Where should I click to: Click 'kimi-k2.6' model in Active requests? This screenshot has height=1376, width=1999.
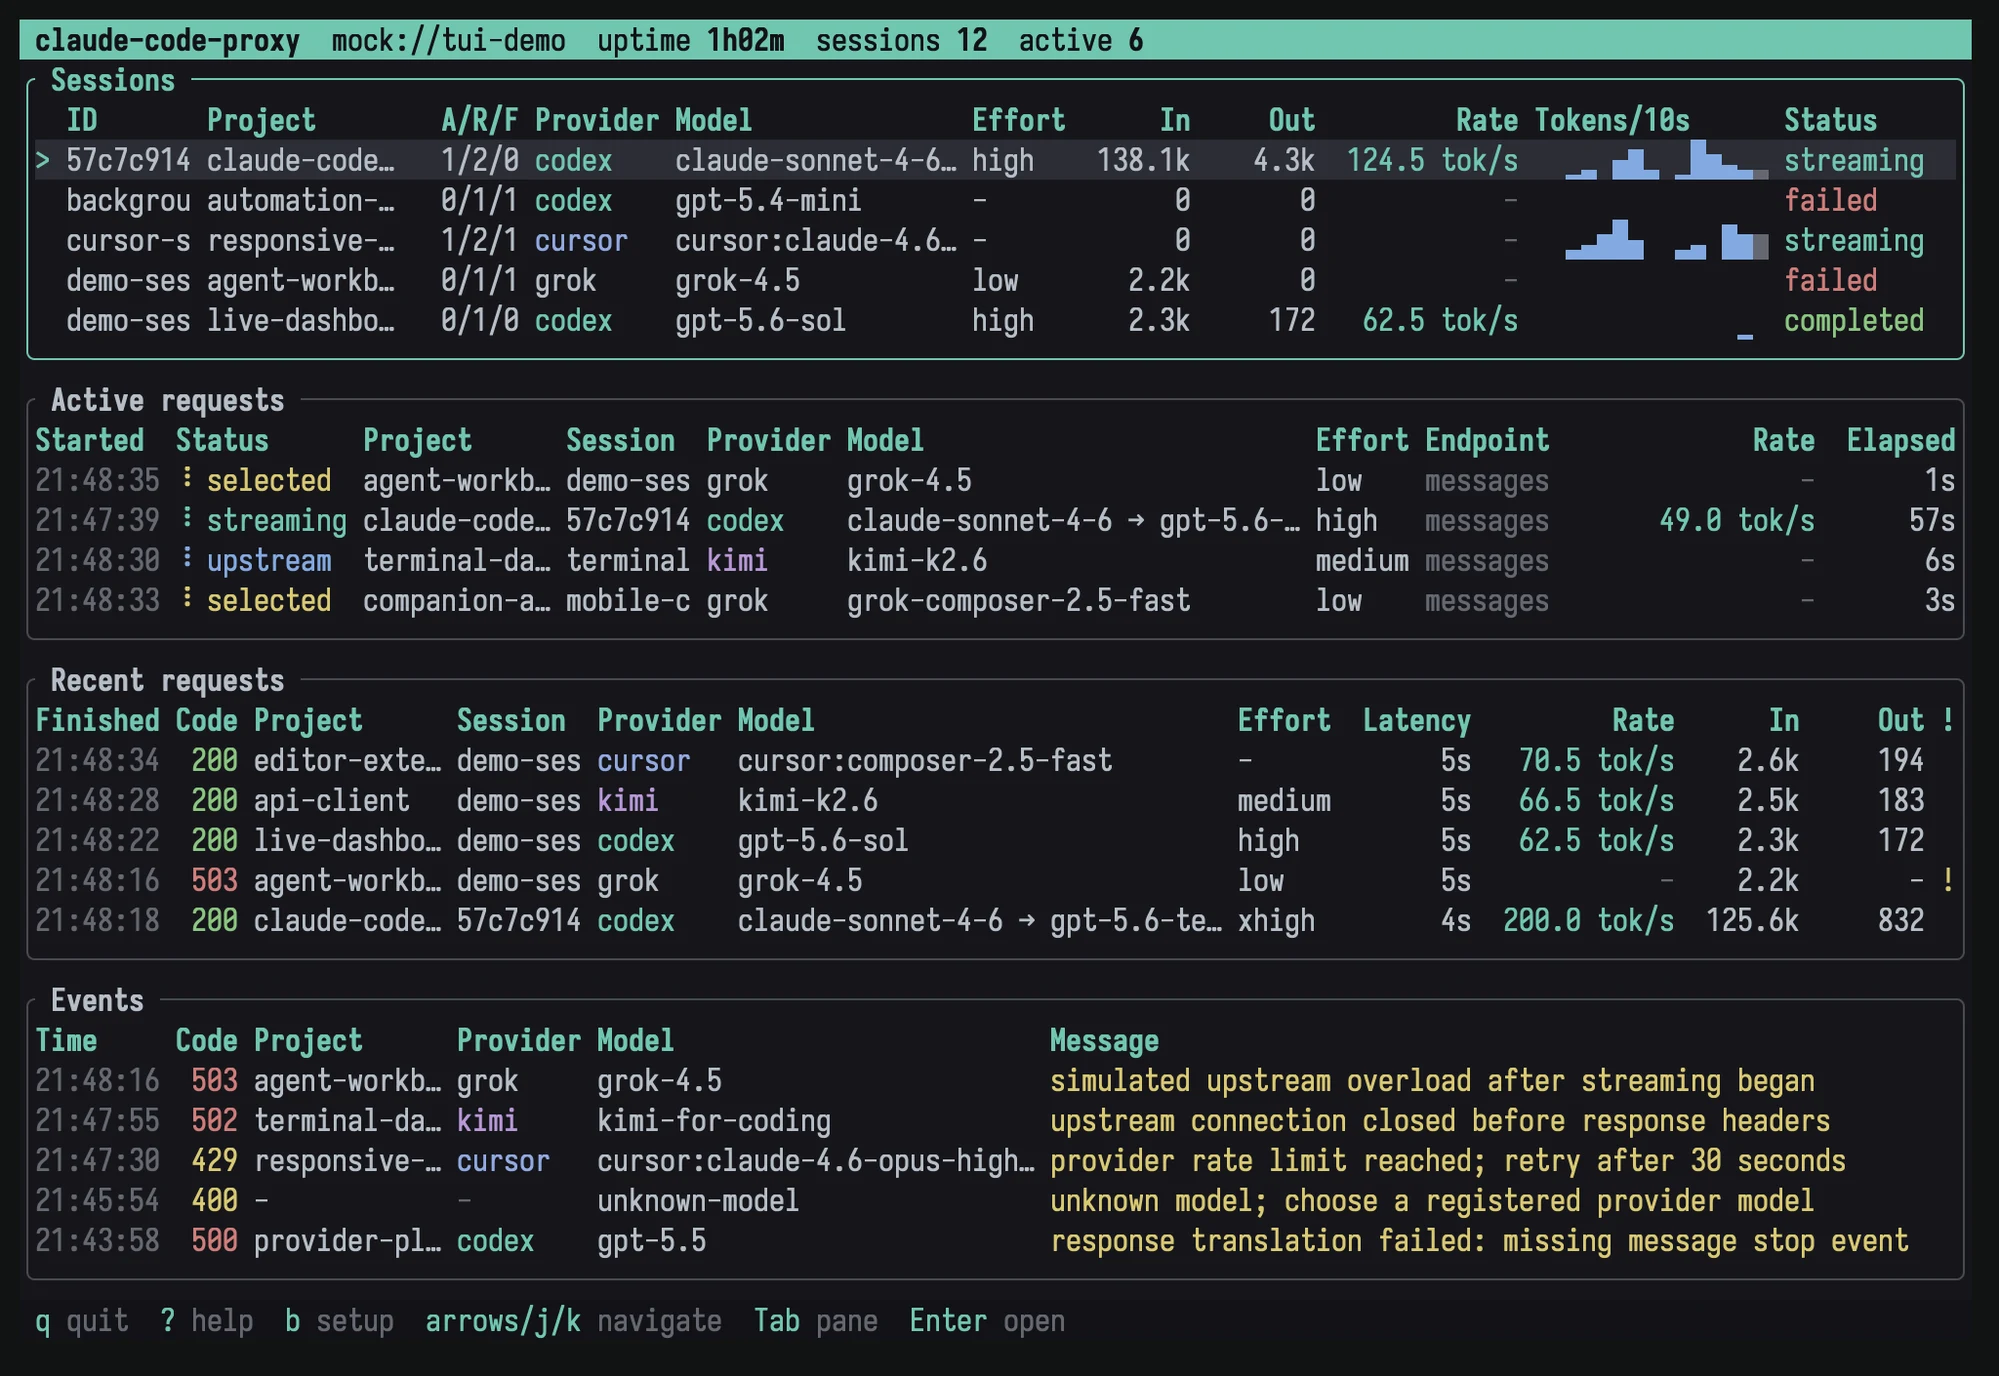click(917, 561)
